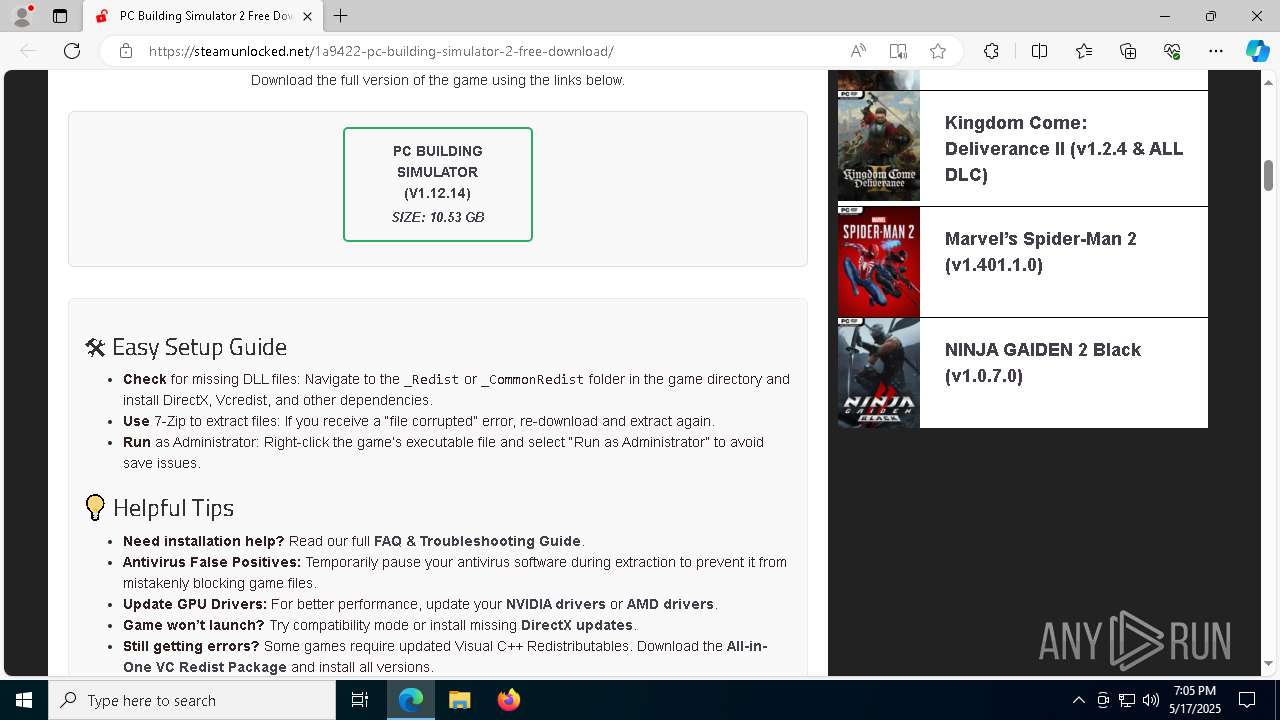Open the Windows Start menu
The image size is (1280, 720).
24,700
